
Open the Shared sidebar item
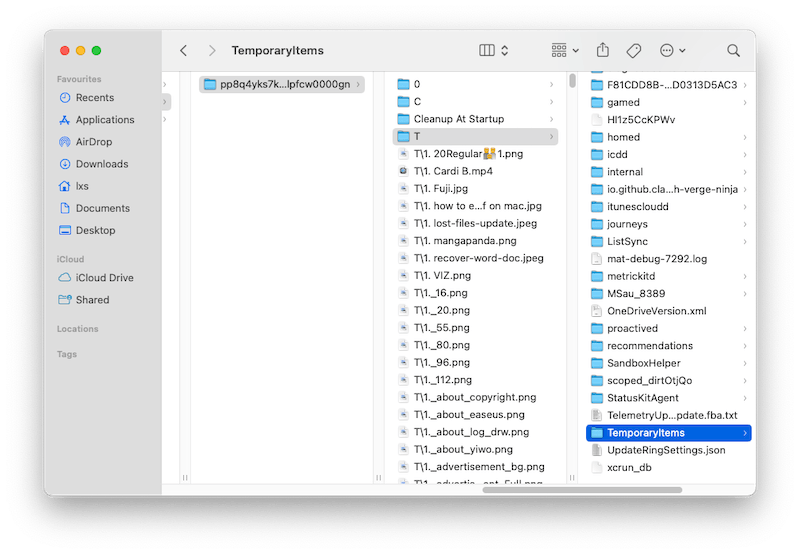point(84,300)
